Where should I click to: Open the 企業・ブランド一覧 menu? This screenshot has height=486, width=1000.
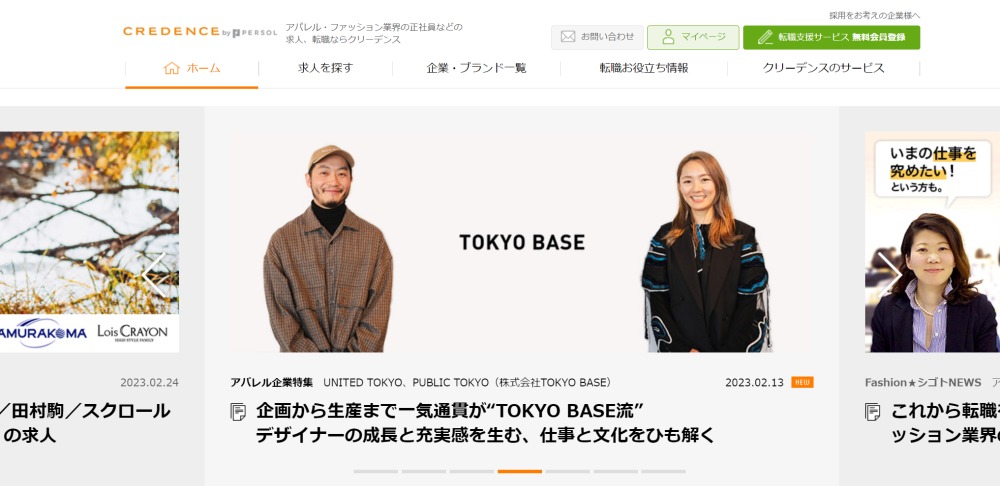pos(476,68)
